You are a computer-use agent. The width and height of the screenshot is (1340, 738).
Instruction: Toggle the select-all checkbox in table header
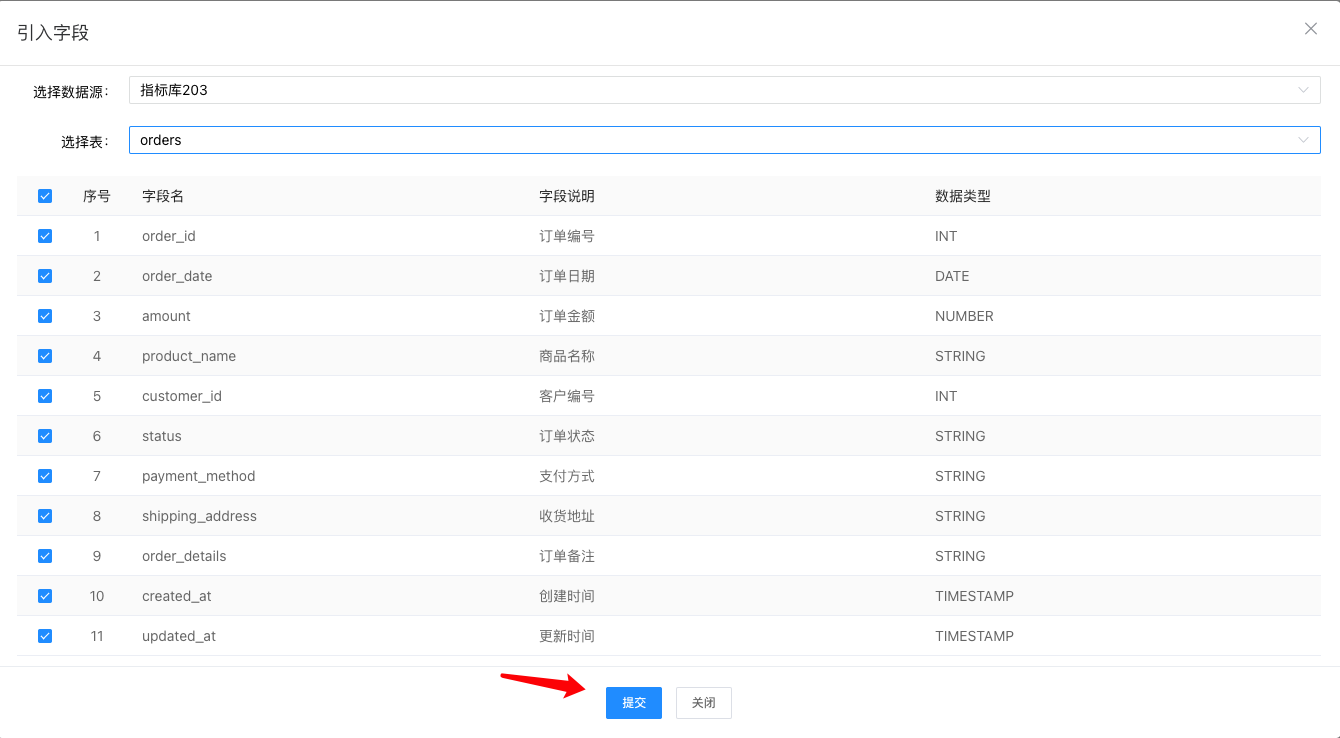(x=45, y=196)
